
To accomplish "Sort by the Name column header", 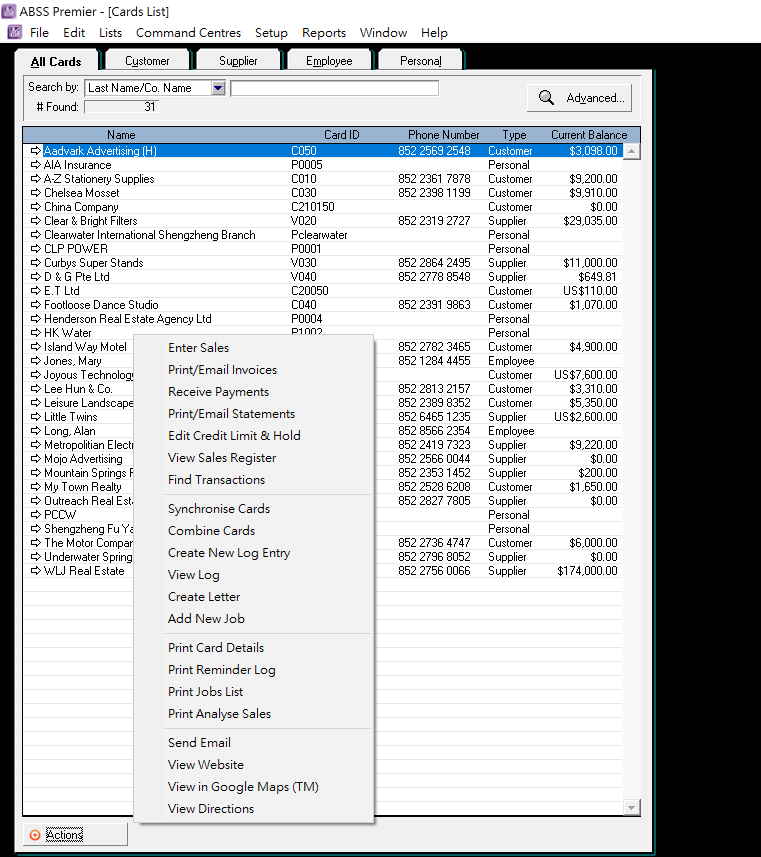I will click(x=121, y=135).
